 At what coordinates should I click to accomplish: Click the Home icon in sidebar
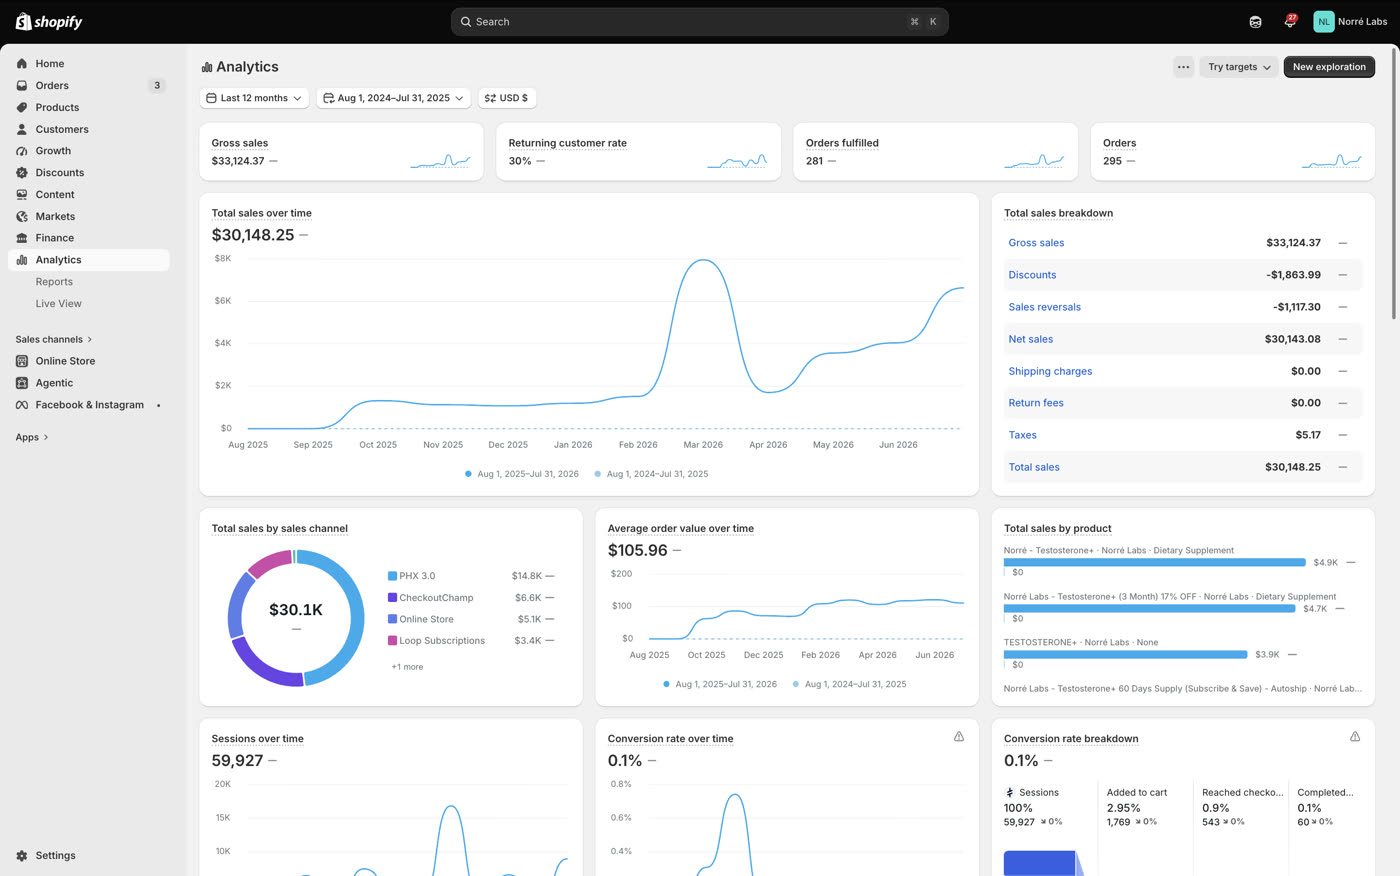click(22, 64)
